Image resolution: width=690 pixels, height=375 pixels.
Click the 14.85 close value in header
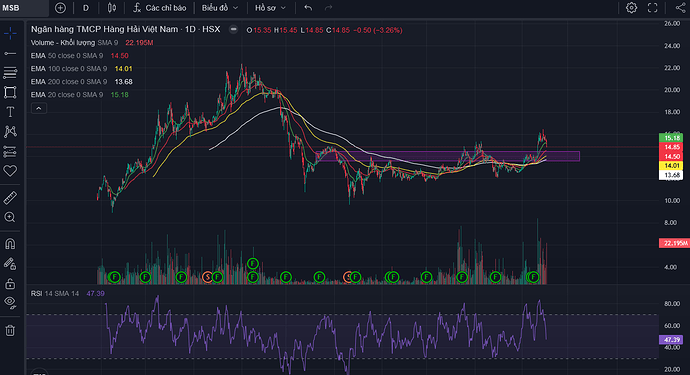click(341, 30)
